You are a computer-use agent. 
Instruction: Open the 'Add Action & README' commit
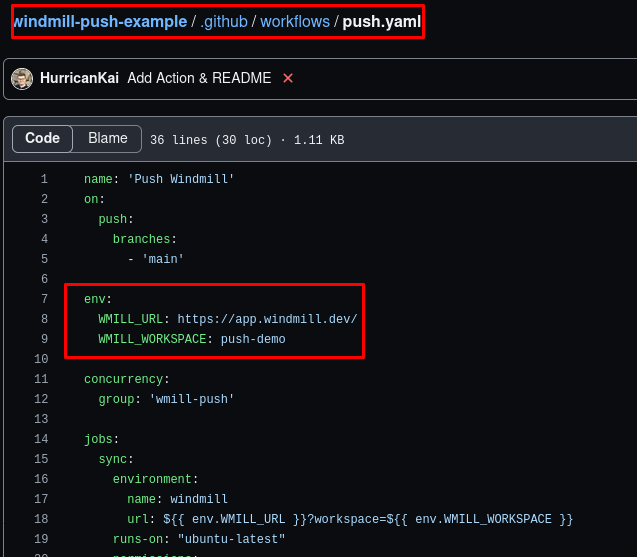click(199, 78)
